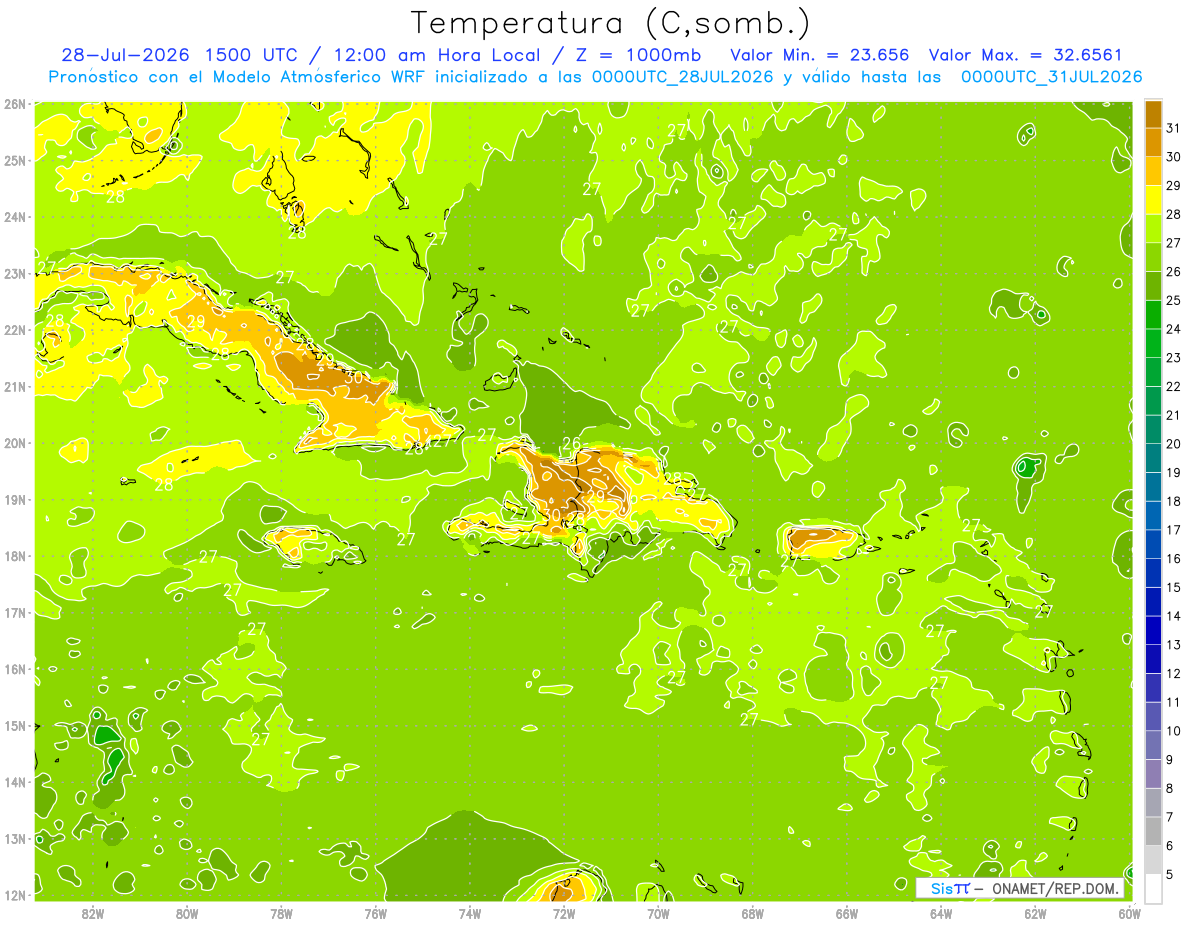
Task: Click the '31' value on the color scale
Action: point(1173,128)
